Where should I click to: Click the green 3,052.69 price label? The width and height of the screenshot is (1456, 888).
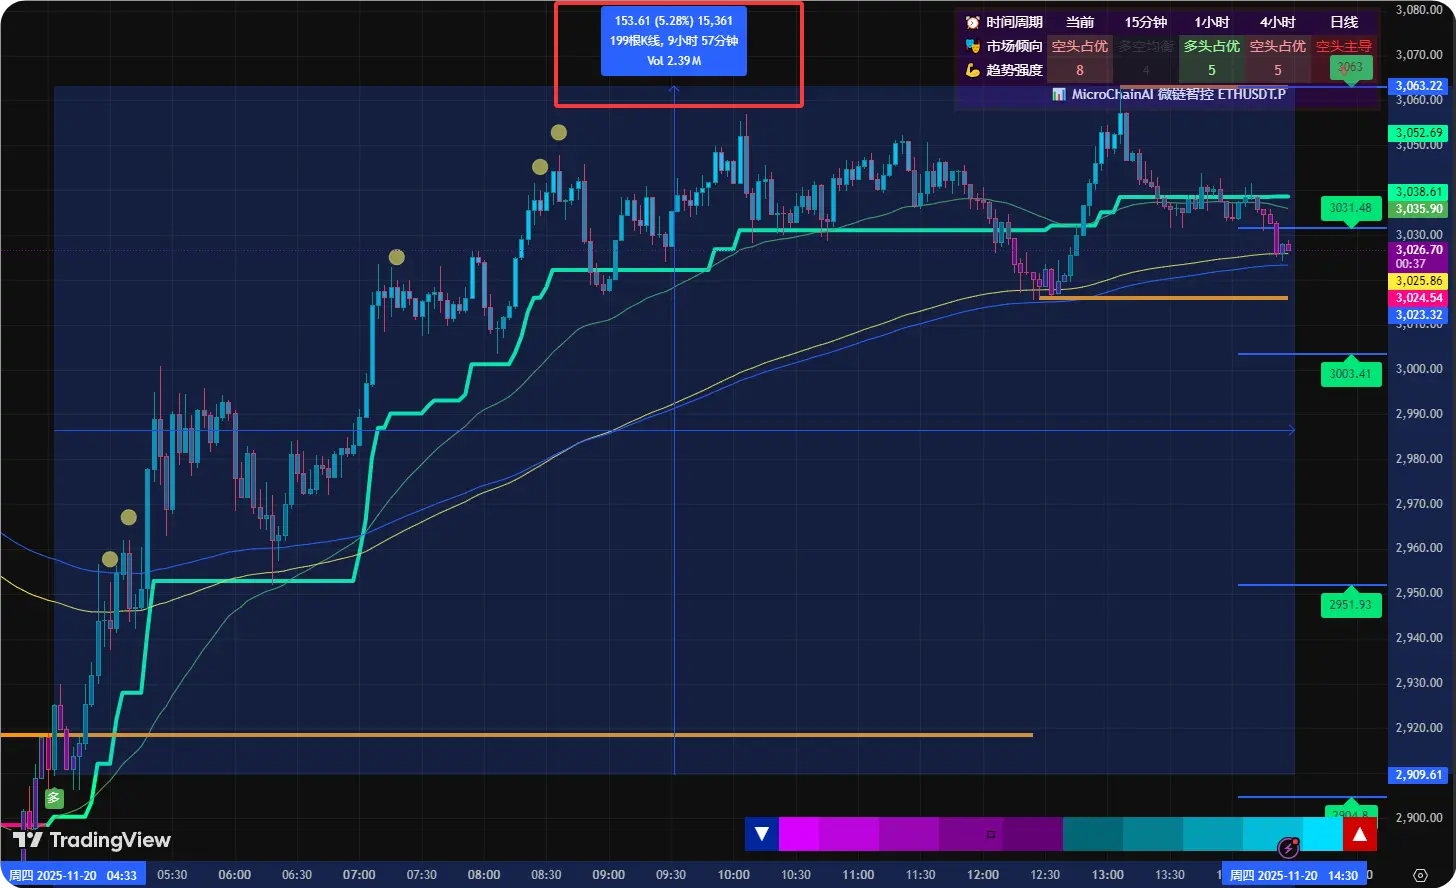1418,133
